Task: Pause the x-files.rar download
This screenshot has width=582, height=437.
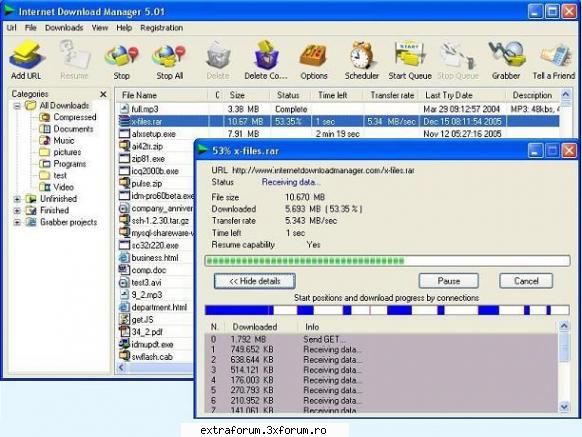Action: 448,281
